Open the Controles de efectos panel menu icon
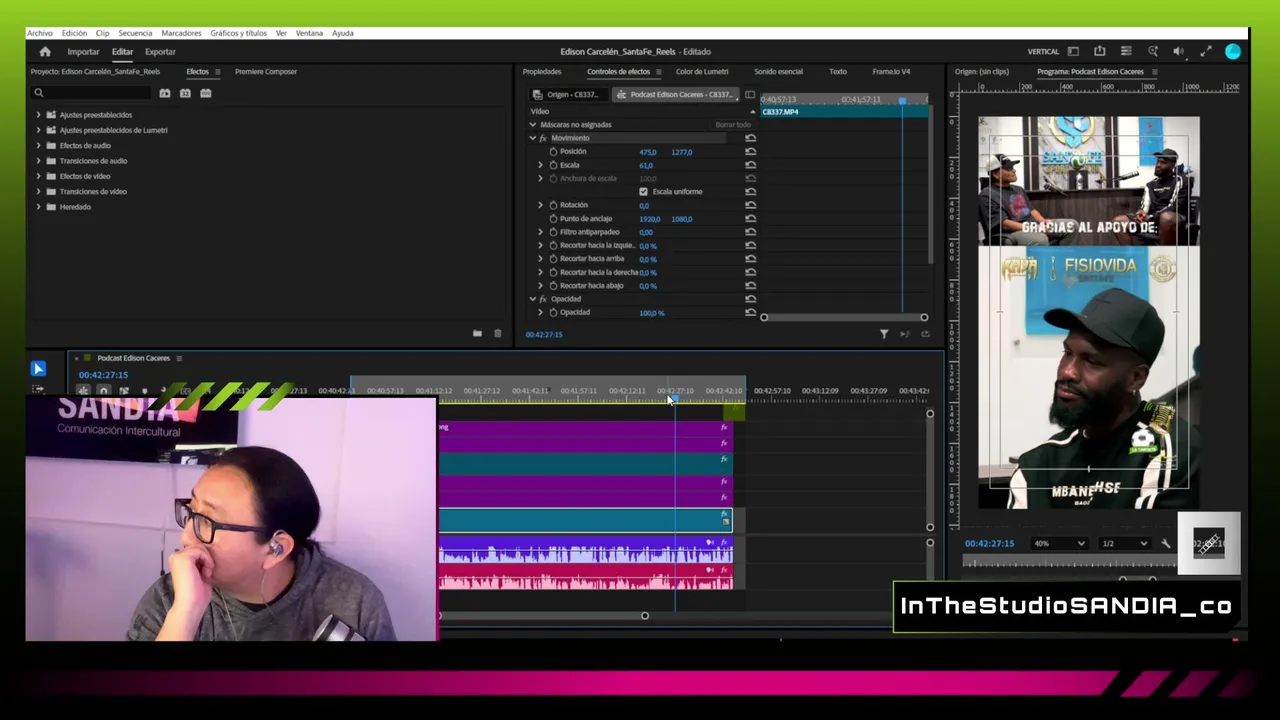The image size is (1280, 720). click(x=658, y=72)
